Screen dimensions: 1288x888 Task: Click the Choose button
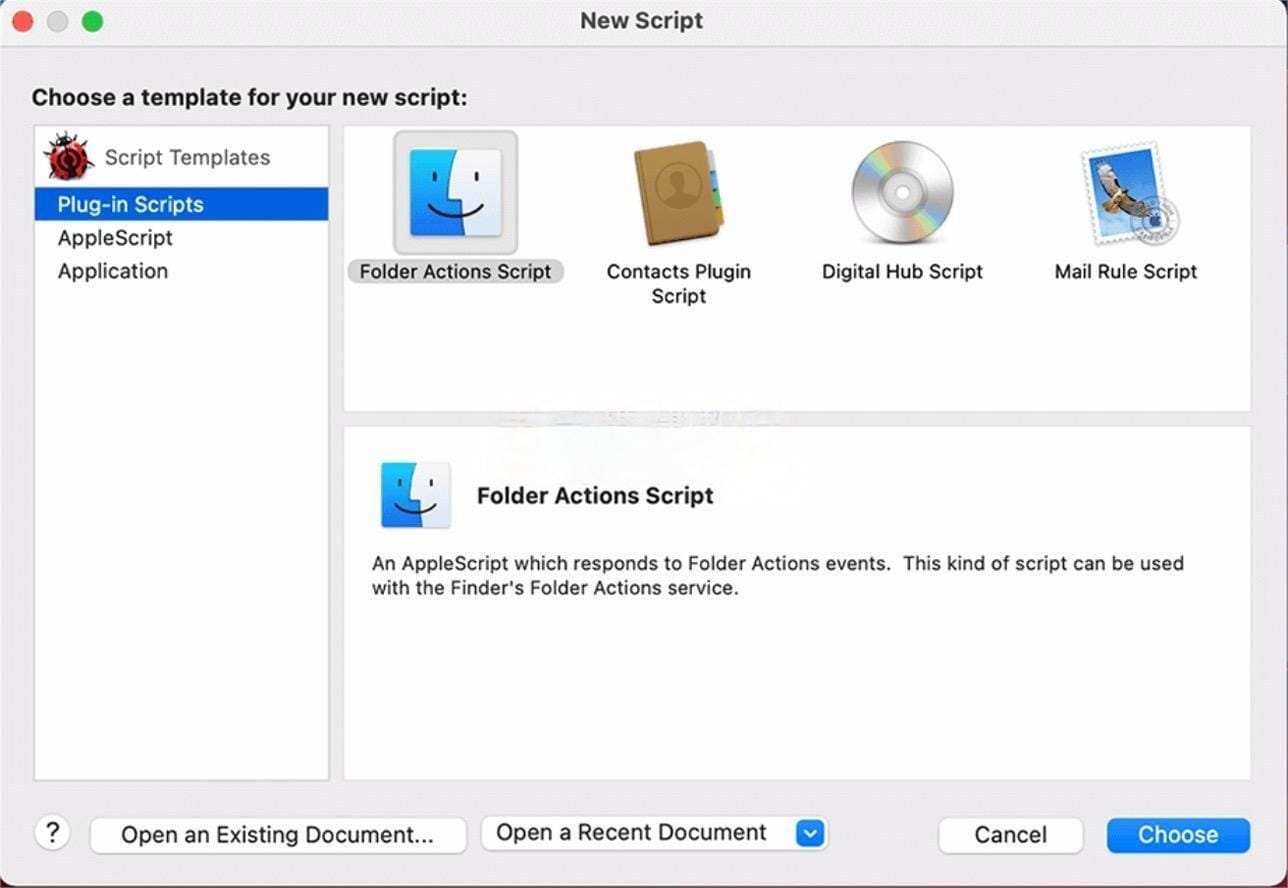1178,835
